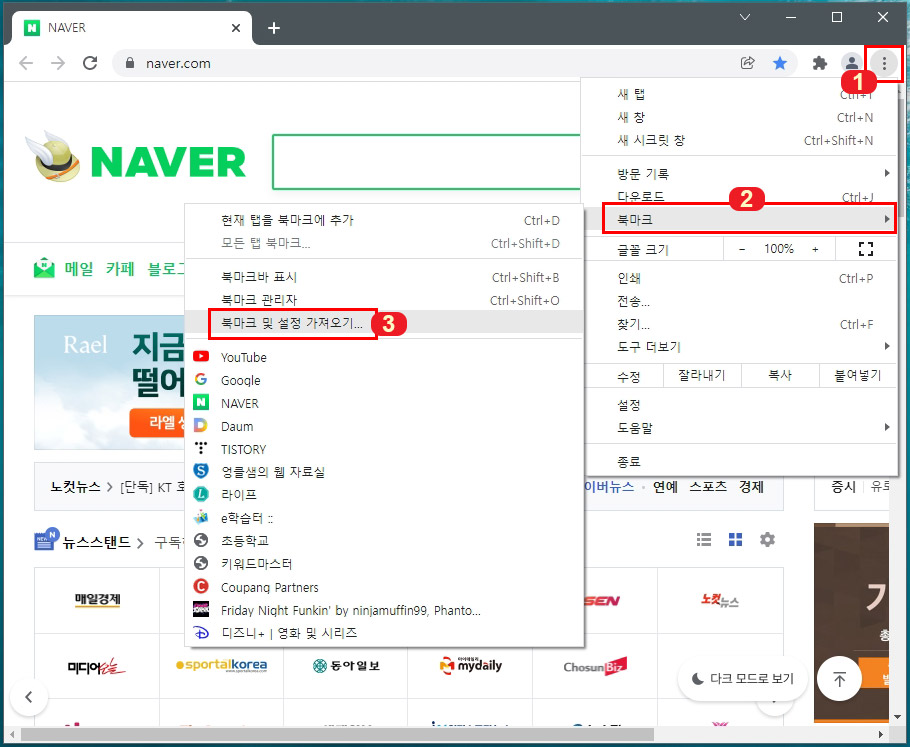The height and width of the screenshot is (747, 910).
Task: Click the horizontal scrollbar
Action: [x=337, y=734]
